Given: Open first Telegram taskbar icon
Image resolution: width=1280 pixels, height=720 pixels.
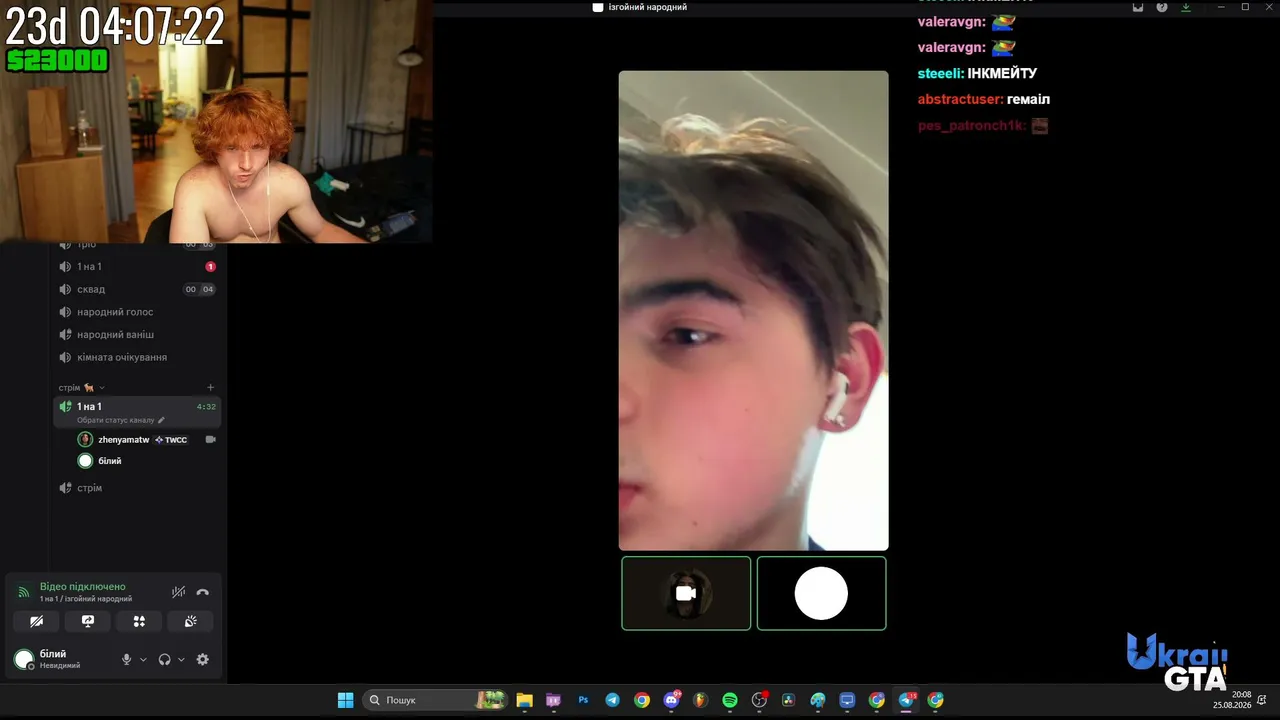Looking at the screenshot, I should (x=612, y=700).
